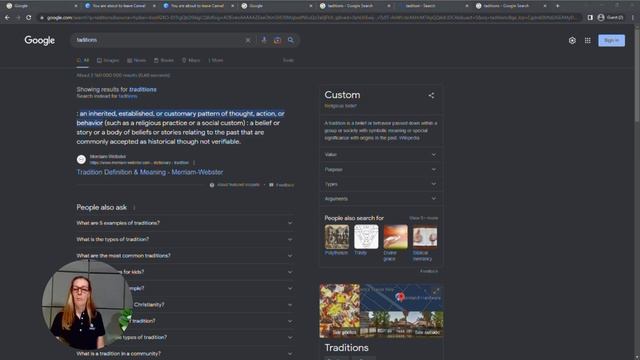
Task: Click the Merriam-Webster URL breadcrumb text
Action: 139,162
